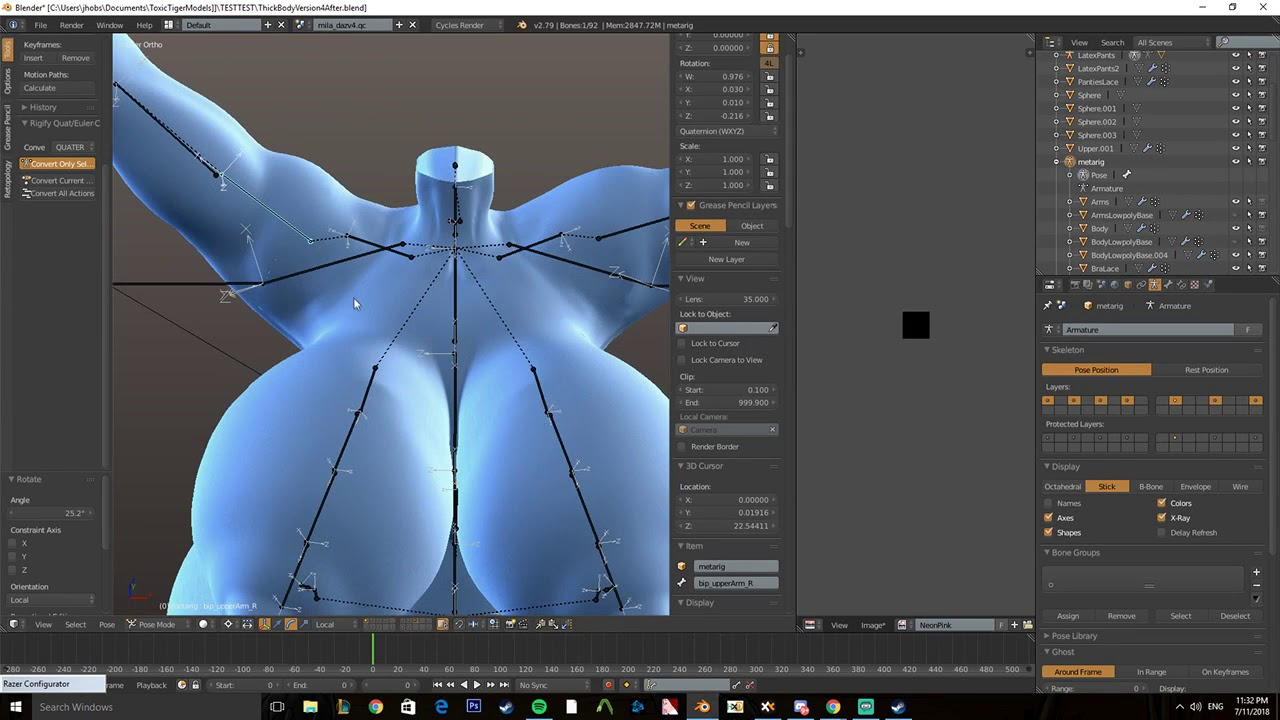The height and width of the screenshot is (720, 1280).
Task: Play the timeline animation
Action: click(x=476, y=685)
